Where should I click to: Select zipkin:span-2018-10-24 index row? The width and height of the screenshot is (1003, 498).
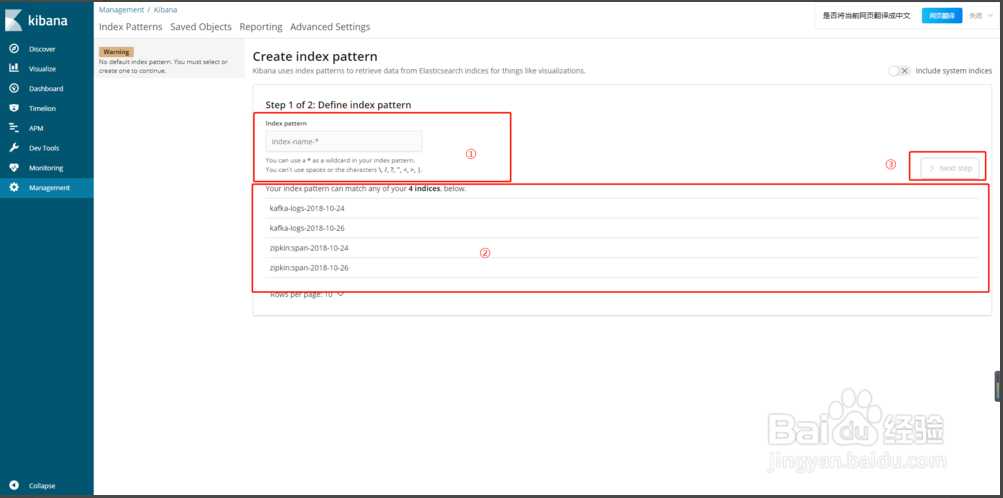click(624, 248)
